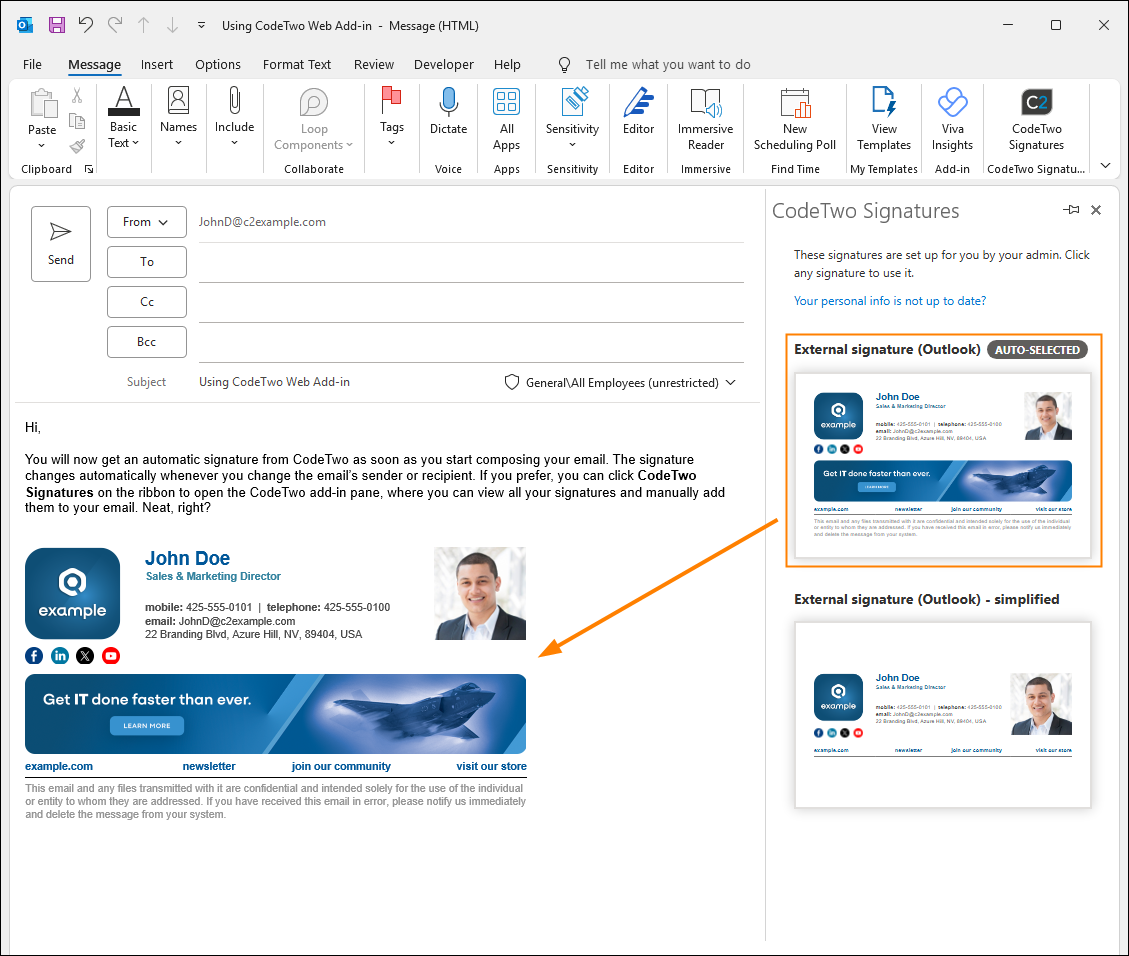Open Customize Quick Access Toolbar dropdown

(x=202, y=25)
